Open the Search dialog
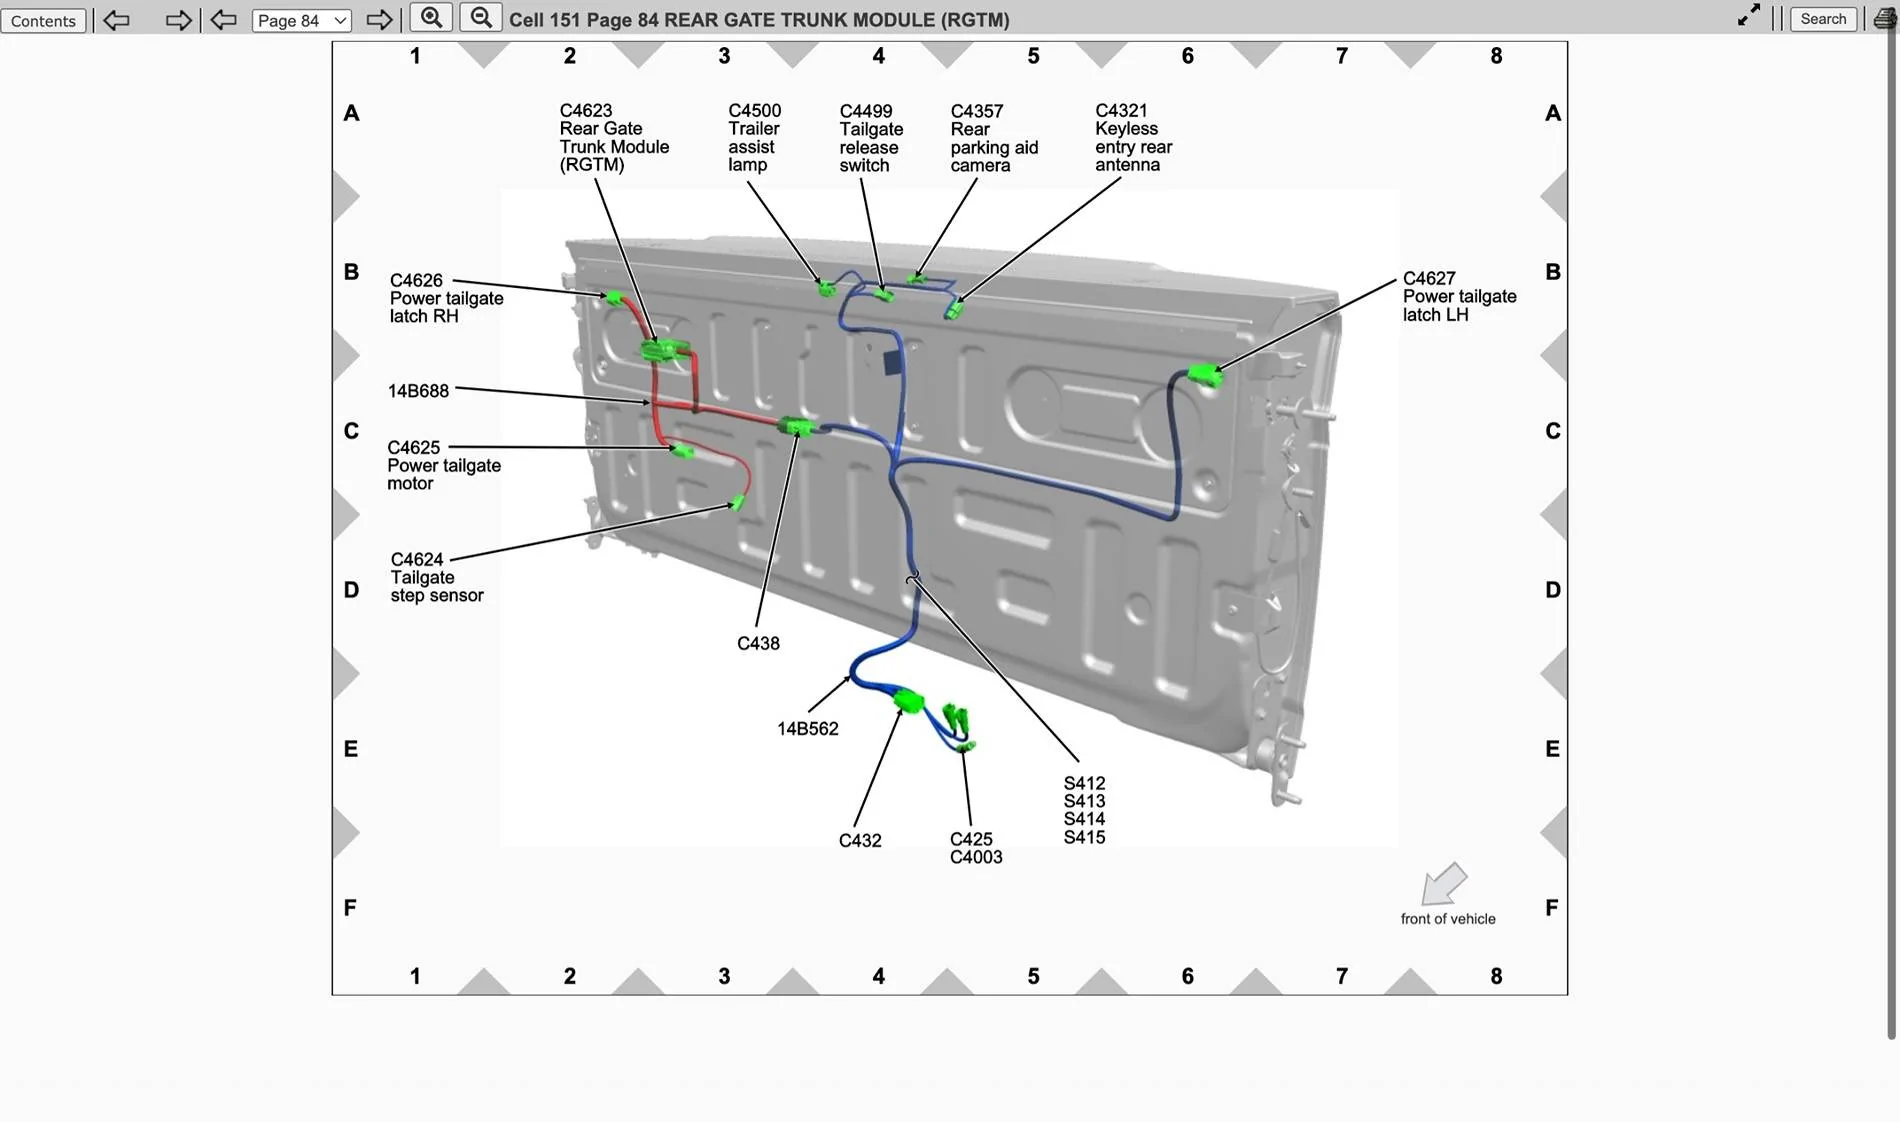This screenshot has width=1900, height=1122. pyautogui.click(x=1822, y=18)
